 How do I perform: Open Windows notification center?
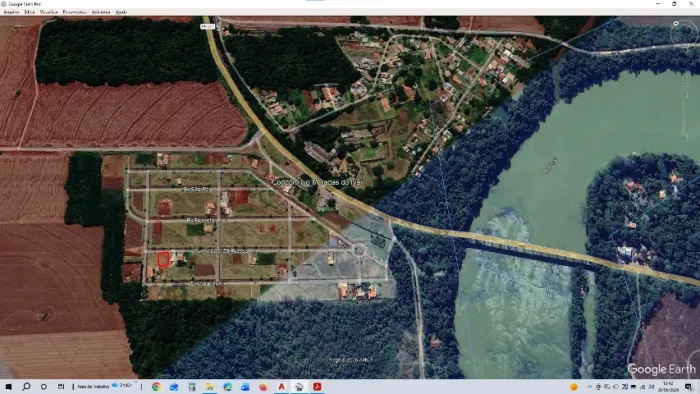coord(689,386)
